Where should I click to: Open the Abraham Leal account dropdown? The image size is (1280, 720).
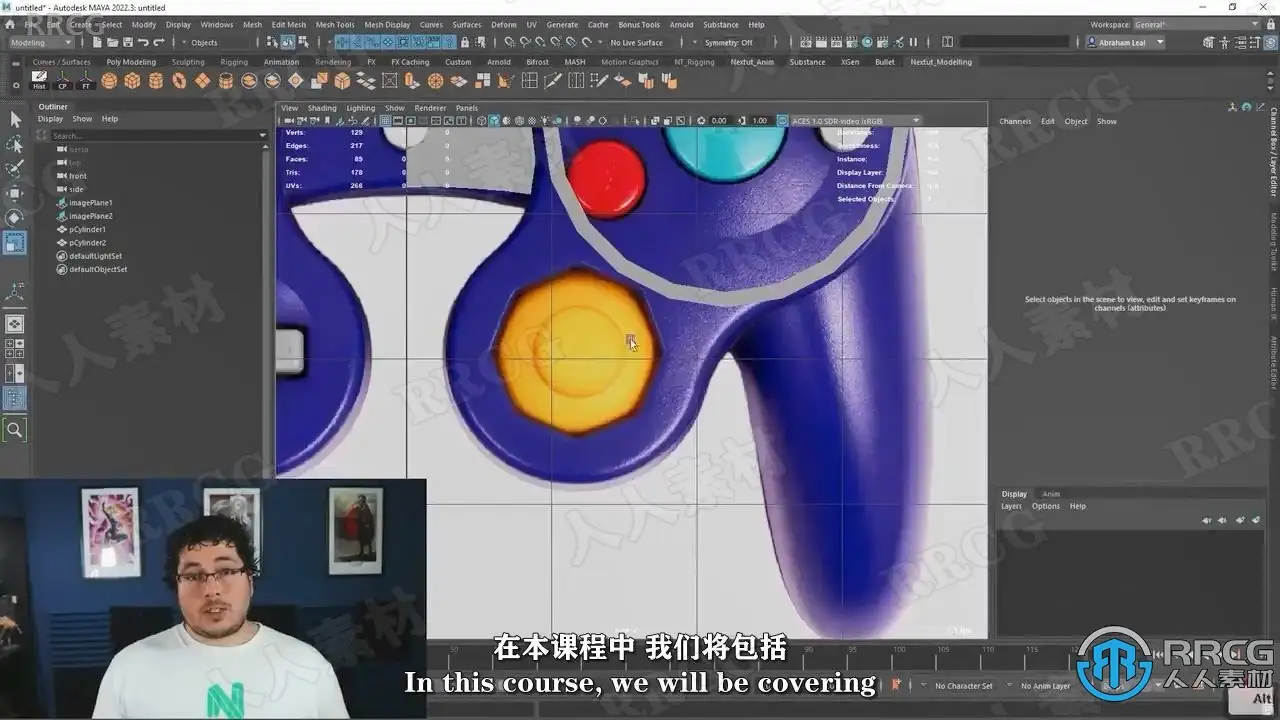(x=1126, y=43)
